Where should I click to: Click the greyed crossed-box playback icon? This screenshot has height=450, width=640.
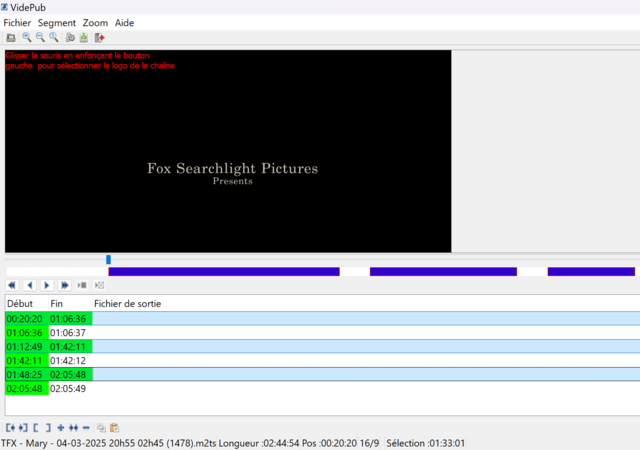[99, 285]
